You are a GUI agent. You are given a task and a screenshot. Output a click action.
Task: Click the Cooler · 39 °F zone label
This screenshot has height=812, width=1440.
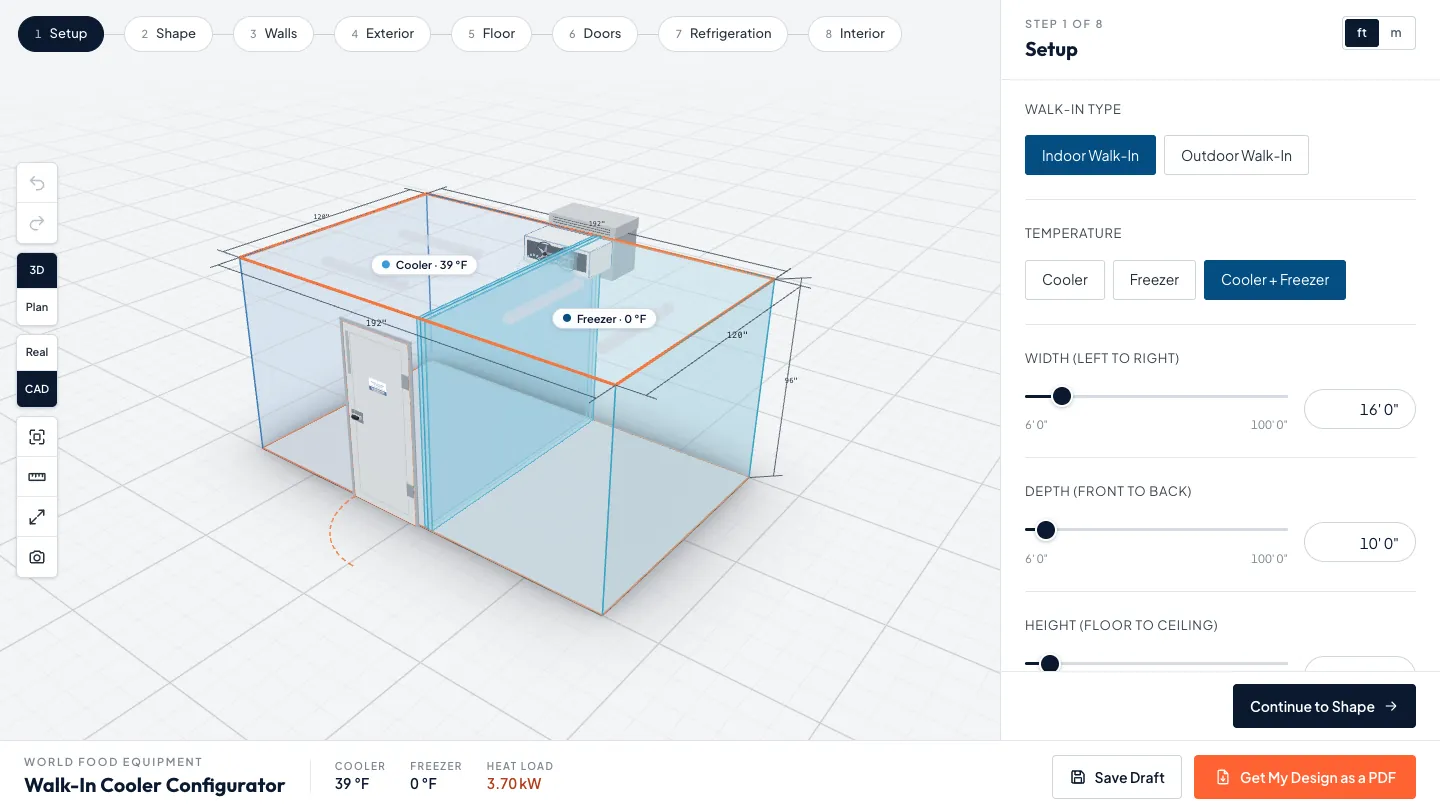tap(424, 265)
